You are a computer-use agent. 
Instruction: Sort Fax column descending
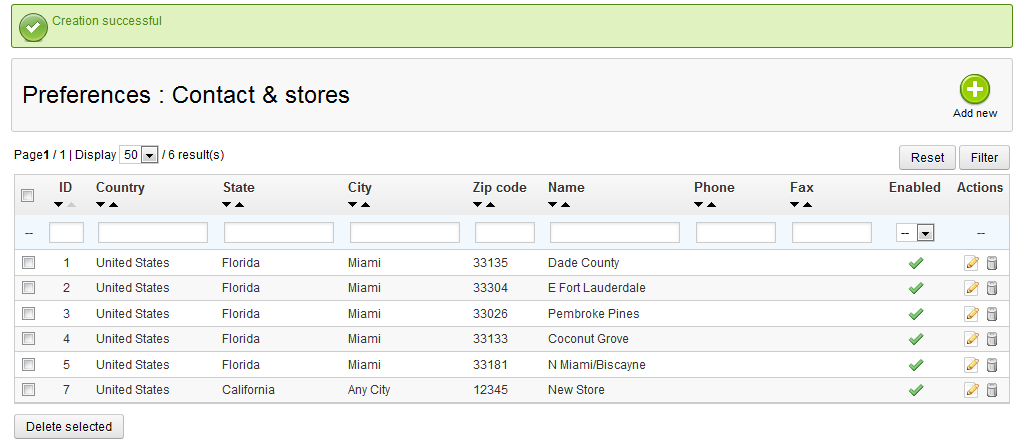795,205
